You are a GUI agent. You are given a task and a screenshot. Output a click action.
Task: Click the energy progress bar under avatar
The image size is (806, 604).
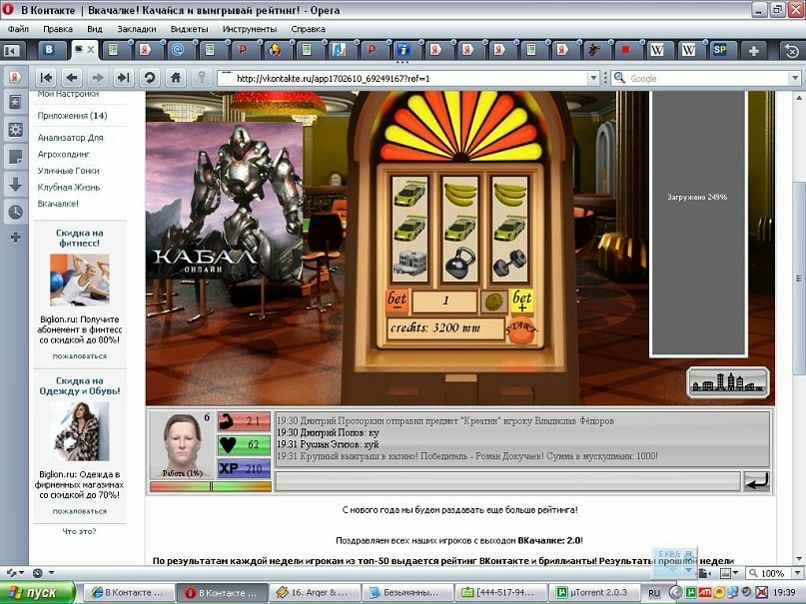click(211, 486)
